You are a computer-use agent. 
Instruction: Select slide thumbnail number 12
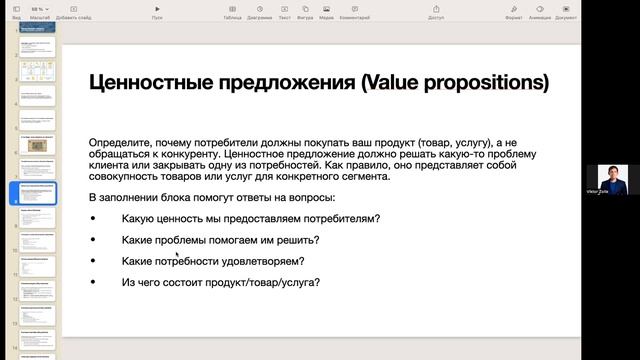coord(37,291)
